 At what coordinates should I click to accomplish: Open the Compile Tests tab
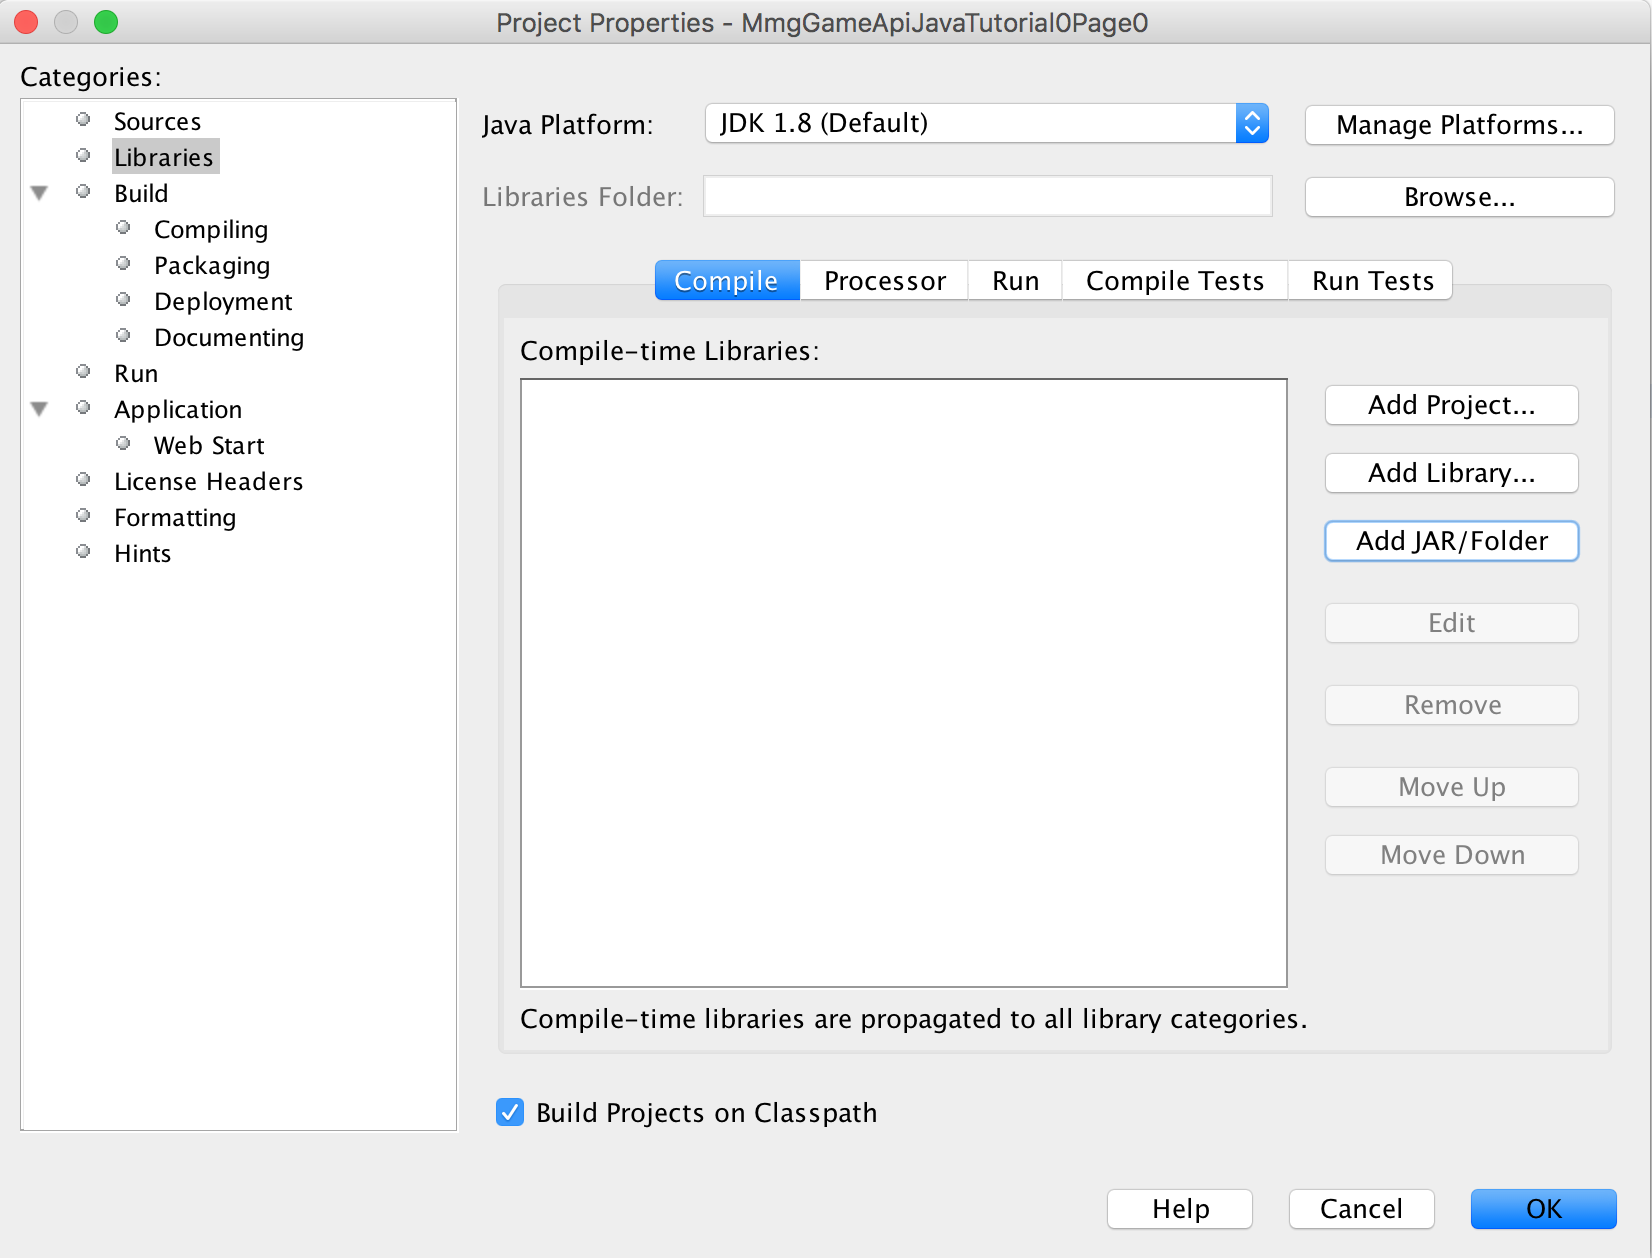tap(1174, 281)
